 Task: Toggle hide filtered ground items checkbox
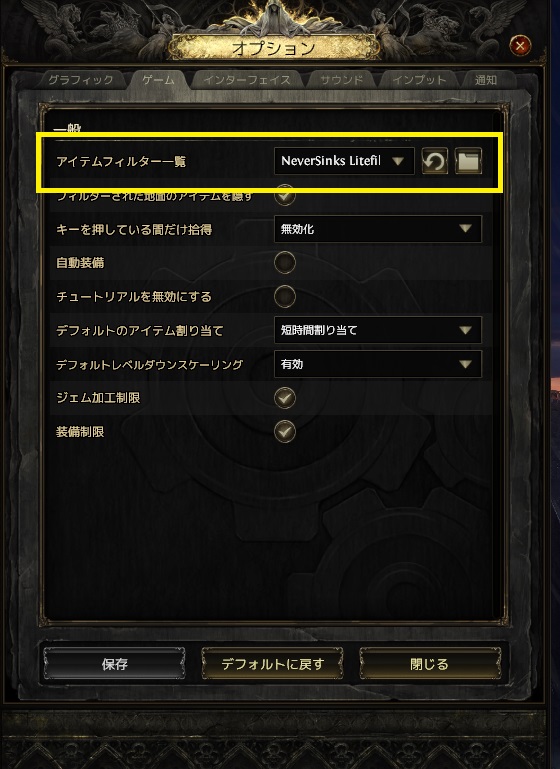tap(285, 195)
